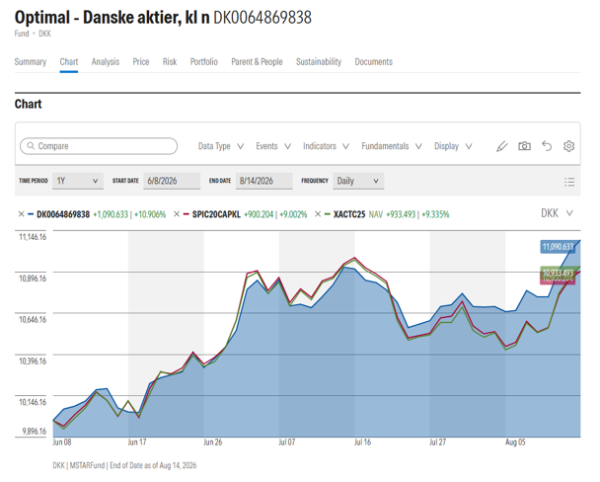Switch to the Summary tab

[x=30, y=62]
